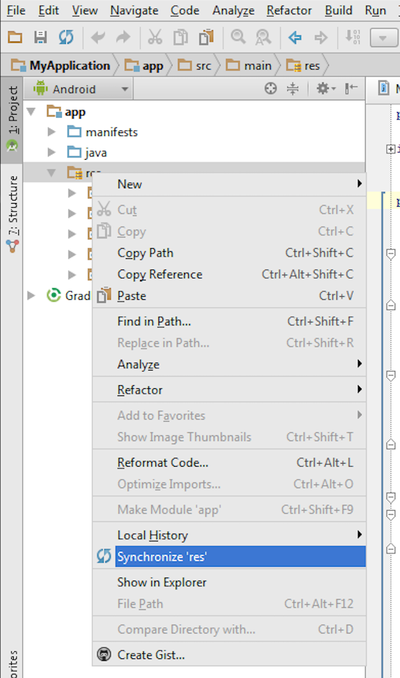Open the Navigate menu
Image resolution: width=400 pixels, height=678 pixels.
coord(134,10)
